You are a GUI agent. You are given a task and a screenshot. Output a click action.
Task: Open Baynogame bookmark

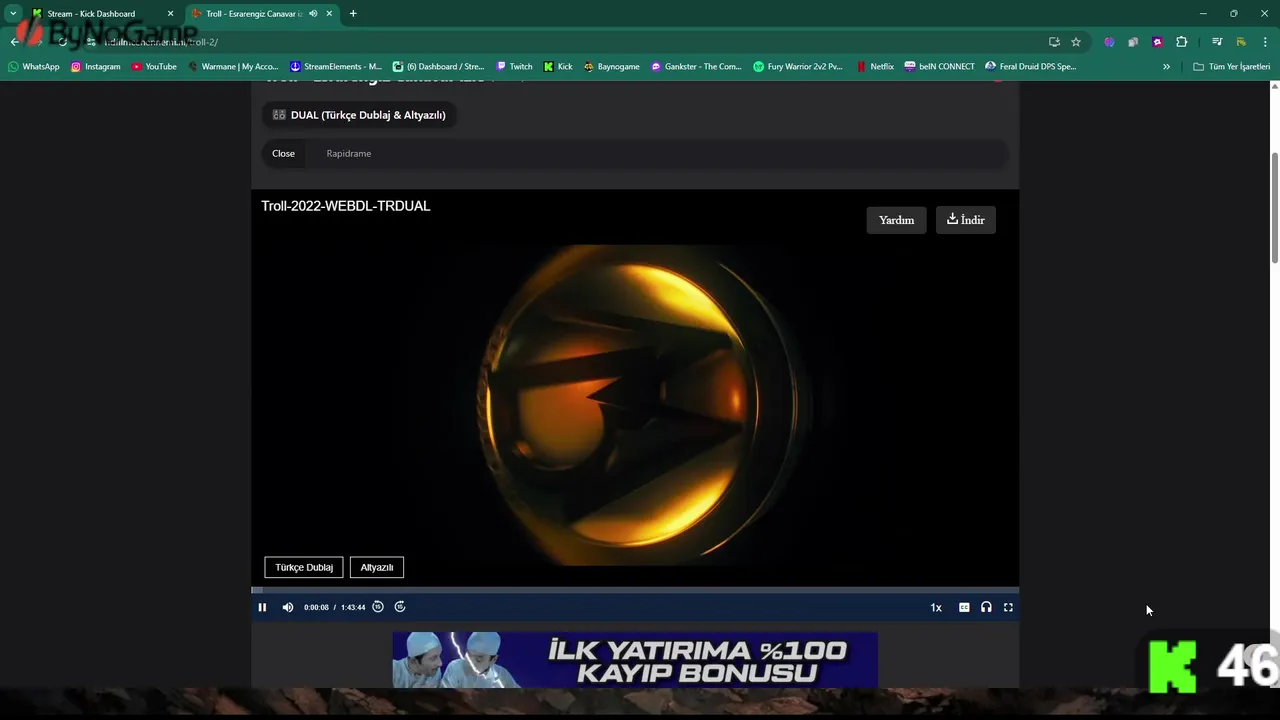click(611, 67)
